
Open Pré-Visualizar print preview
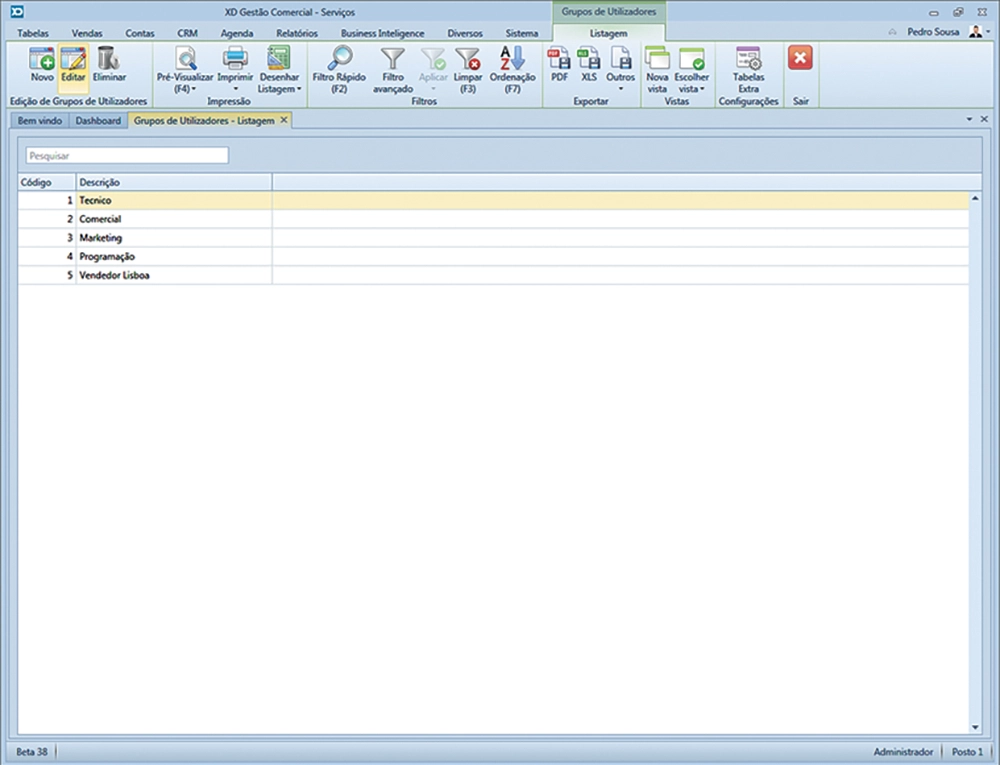click(x=185, y=60)
